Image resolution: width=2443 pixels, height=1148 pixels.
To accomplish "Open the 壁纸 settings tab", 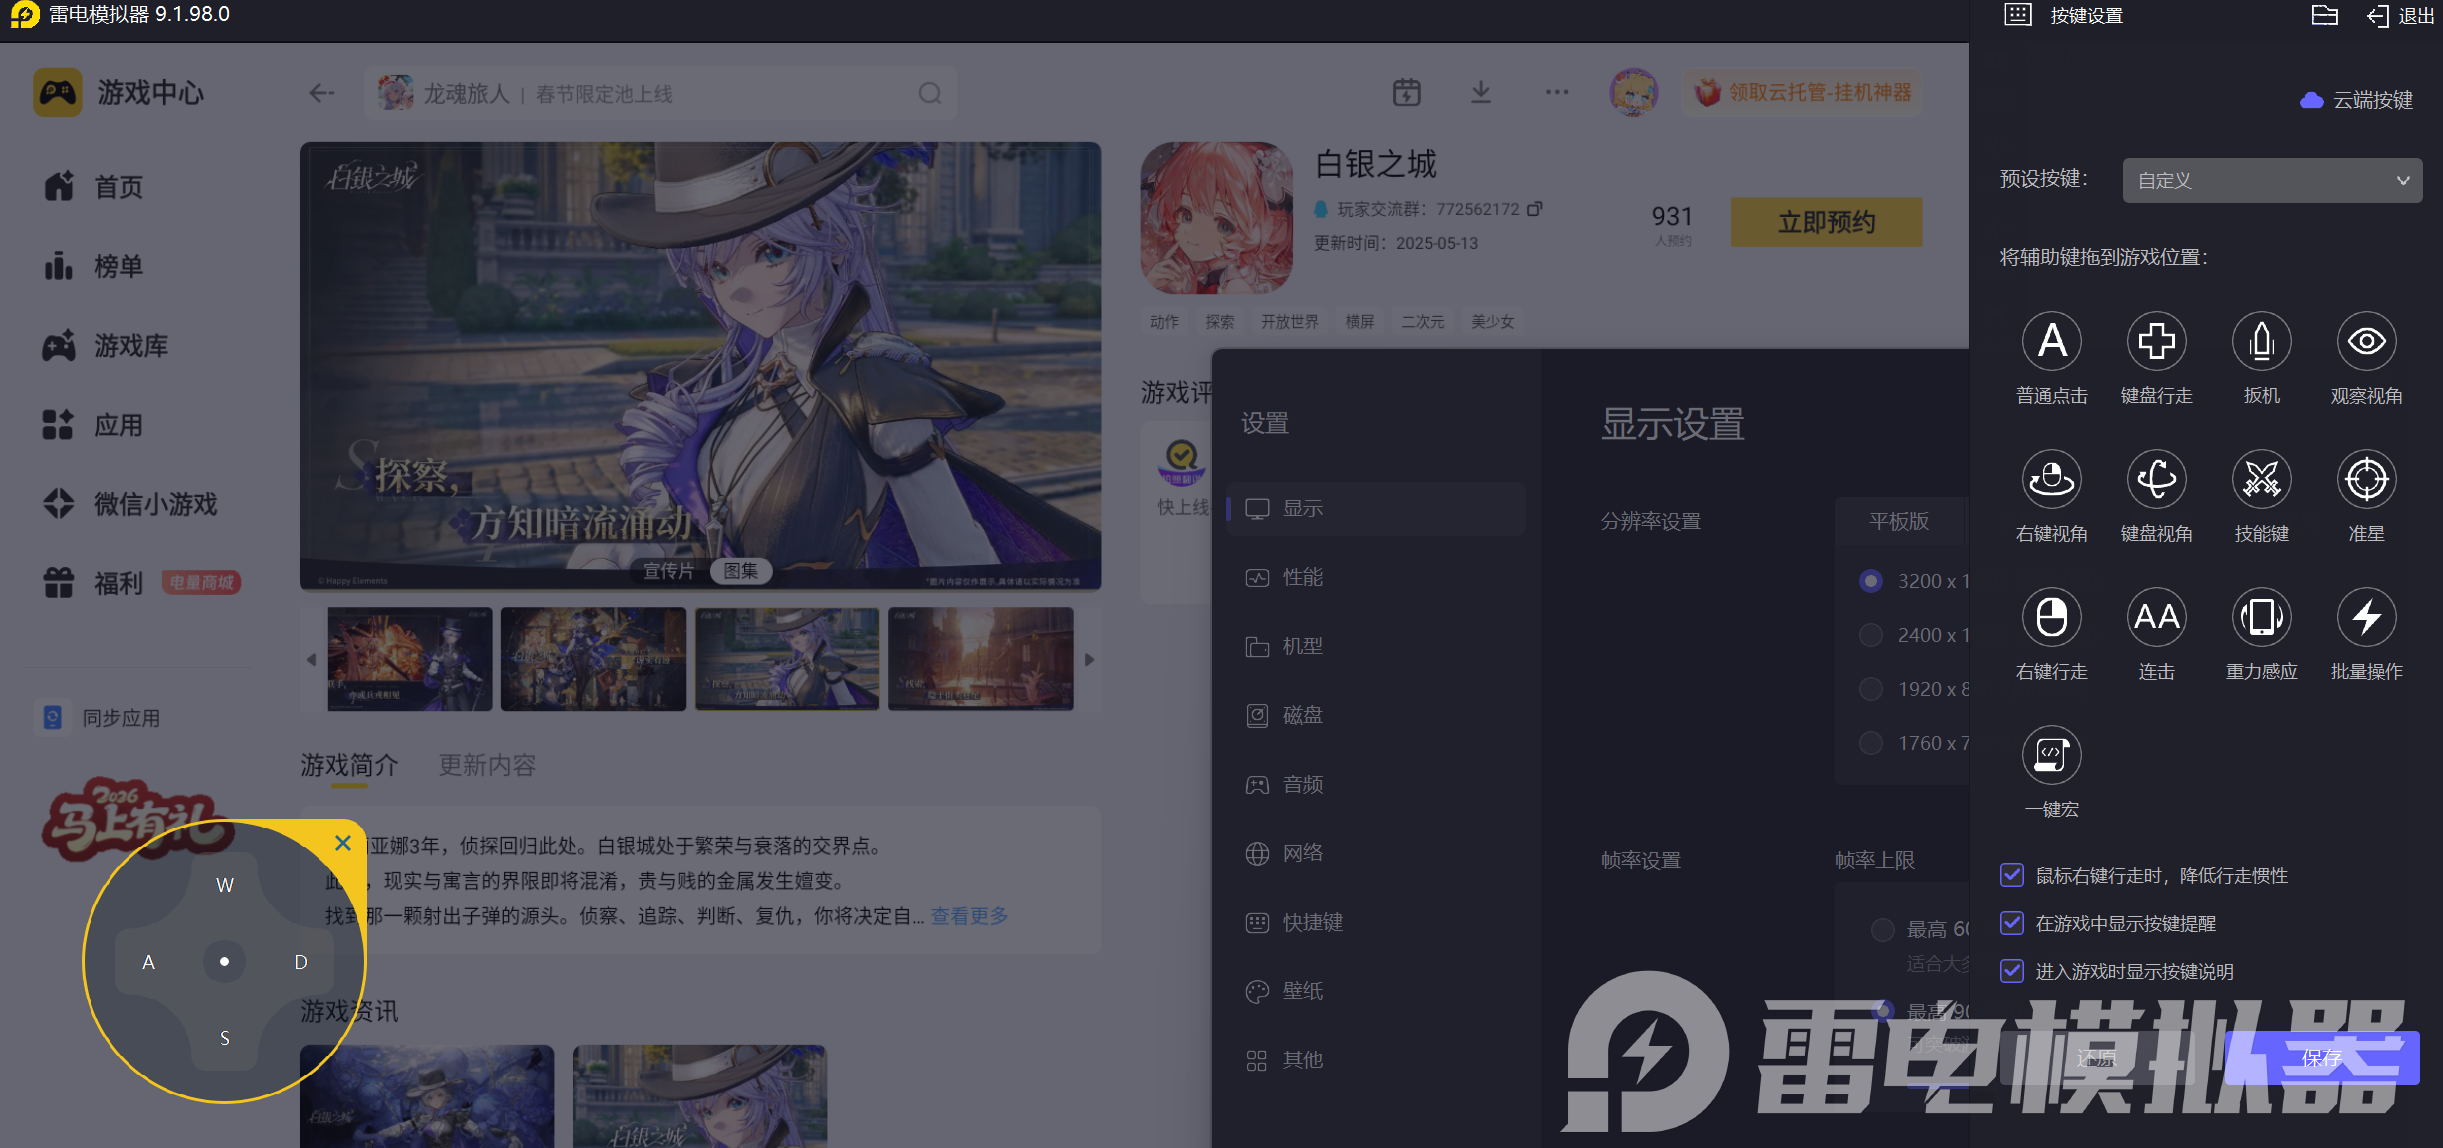I will (1376, 991).
